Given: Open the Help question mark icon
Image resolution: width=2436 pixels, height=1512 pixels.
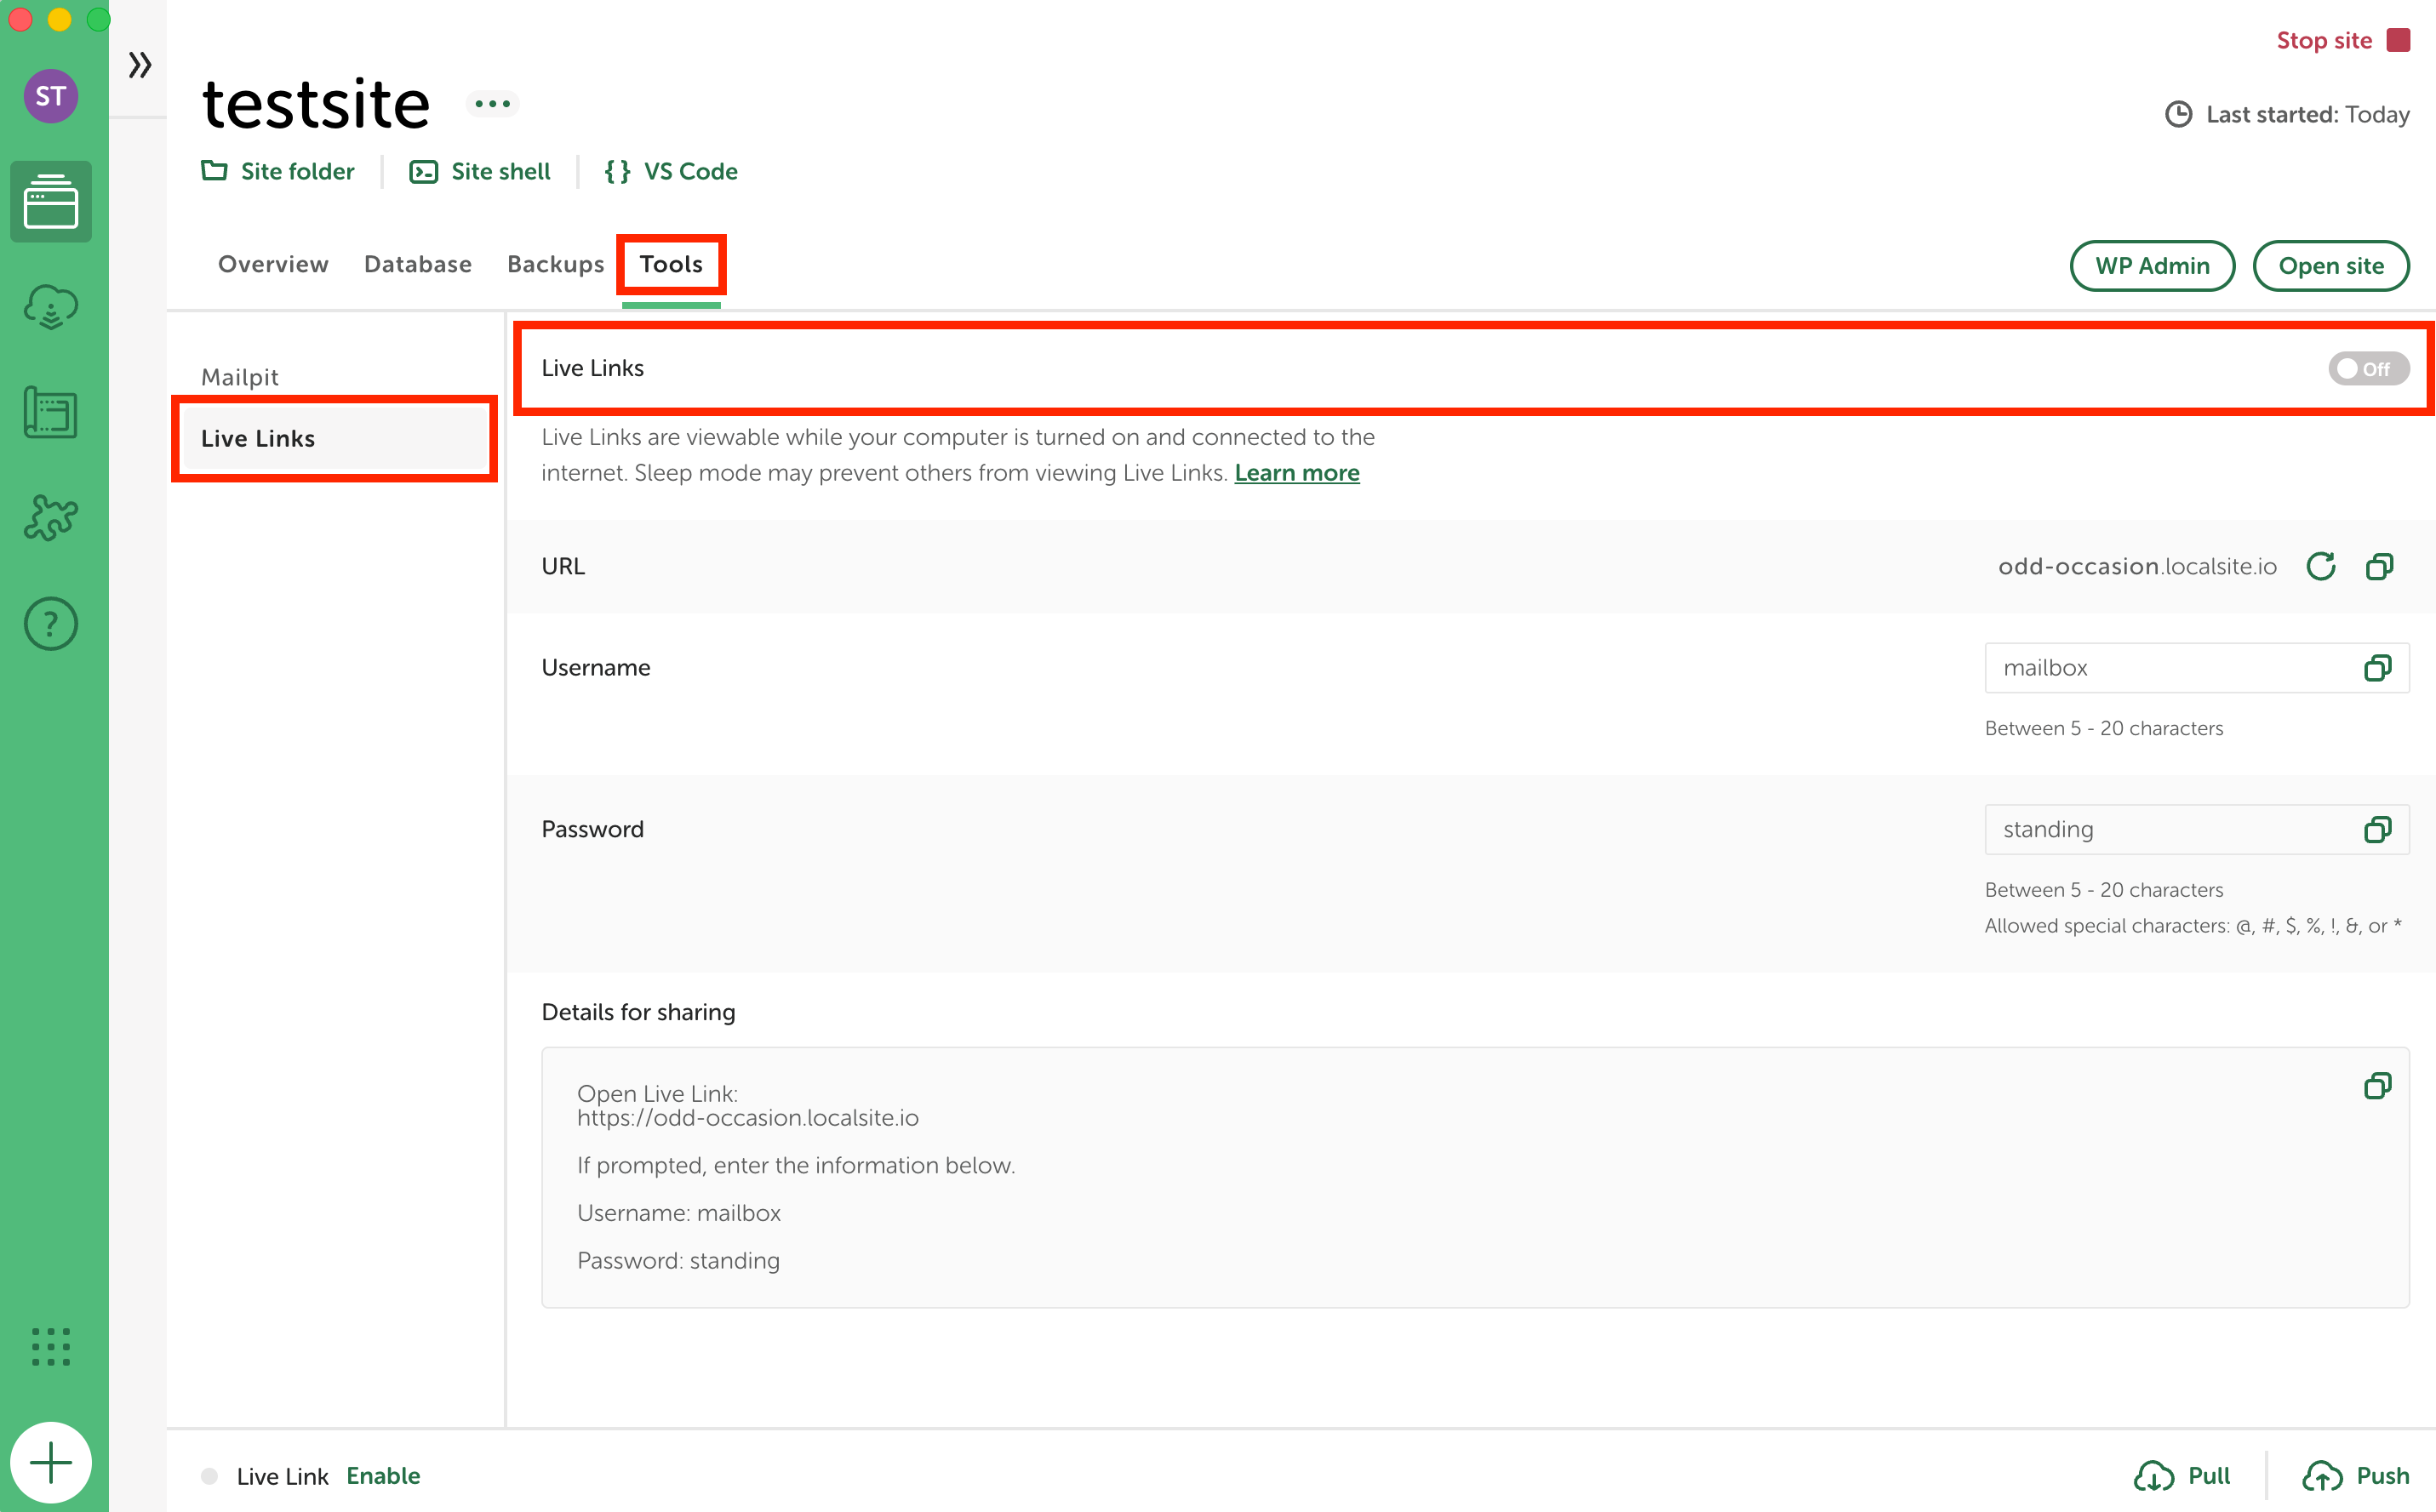Looking at the screenshot, I should tap(51, 624).
